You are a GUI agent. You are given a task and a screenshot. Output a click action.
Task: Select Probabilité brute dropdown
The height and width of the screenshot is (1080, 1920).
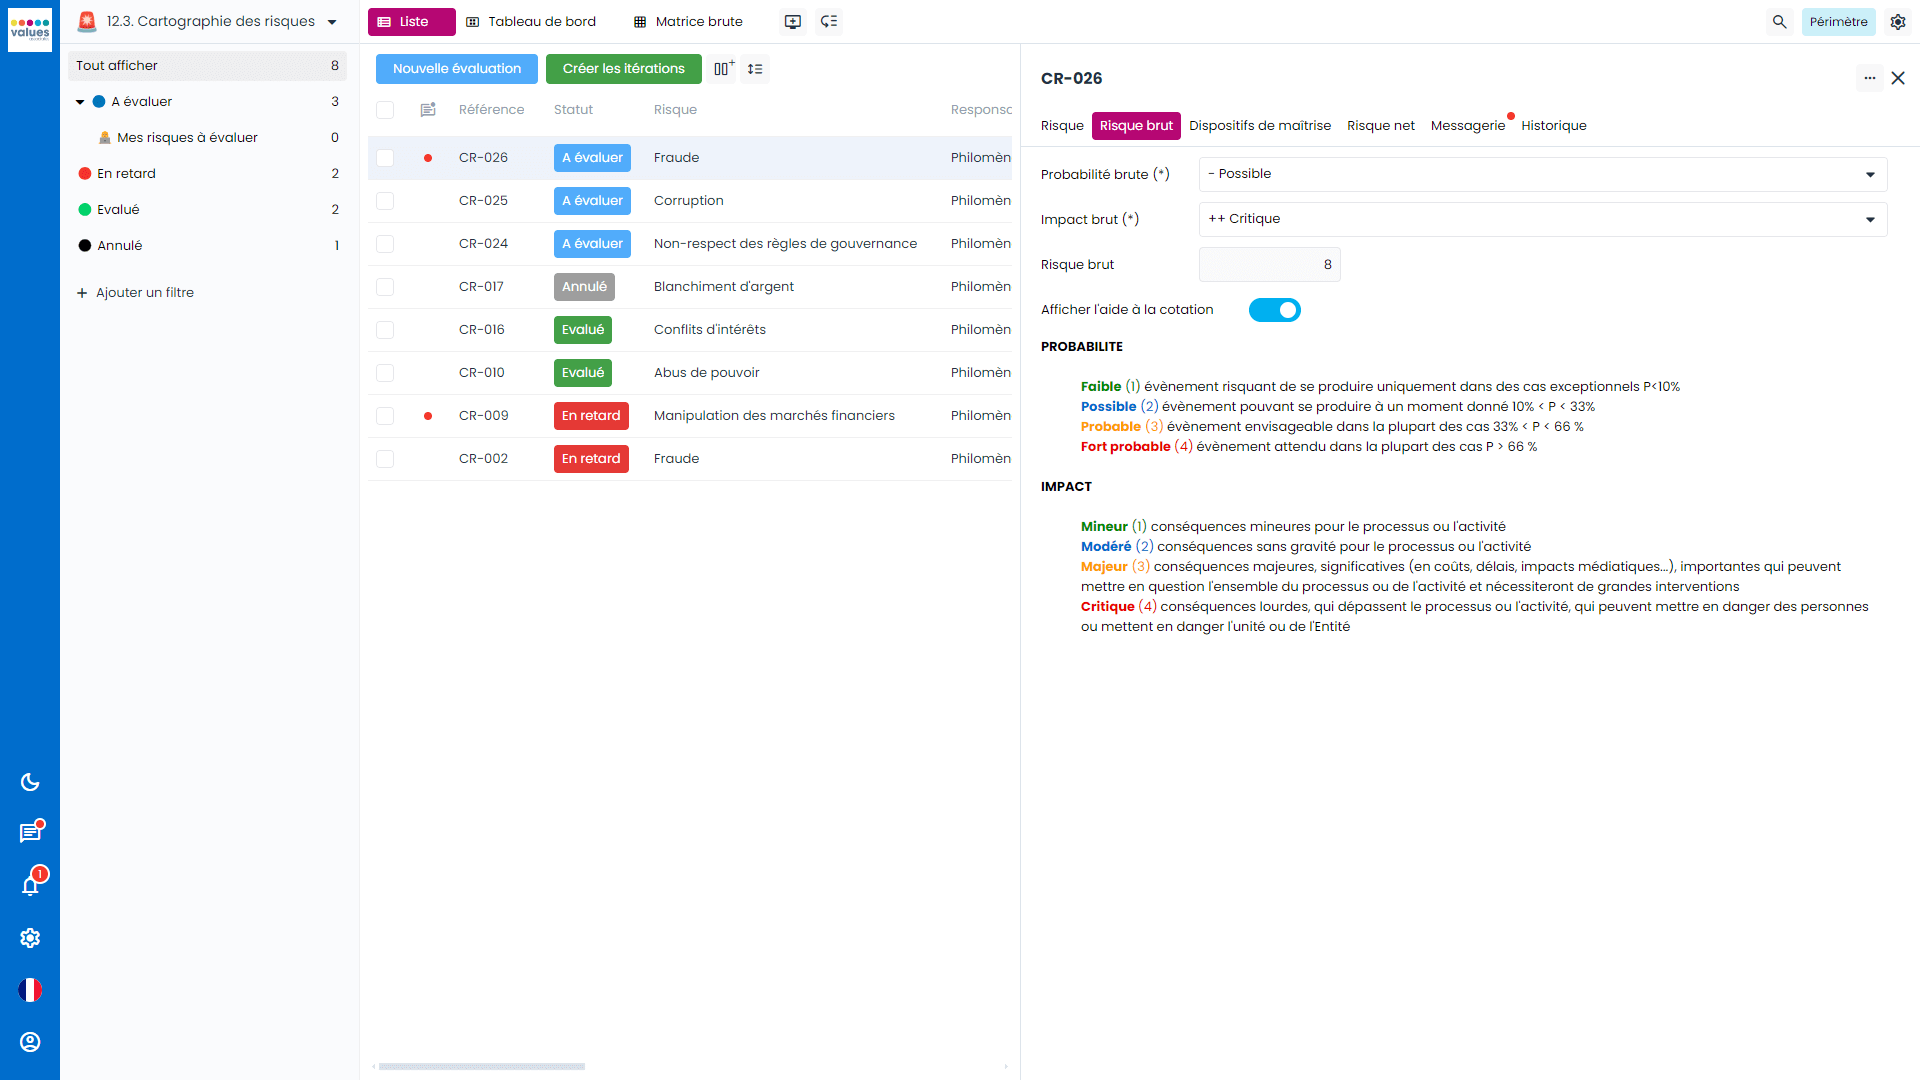[1540, 173]
